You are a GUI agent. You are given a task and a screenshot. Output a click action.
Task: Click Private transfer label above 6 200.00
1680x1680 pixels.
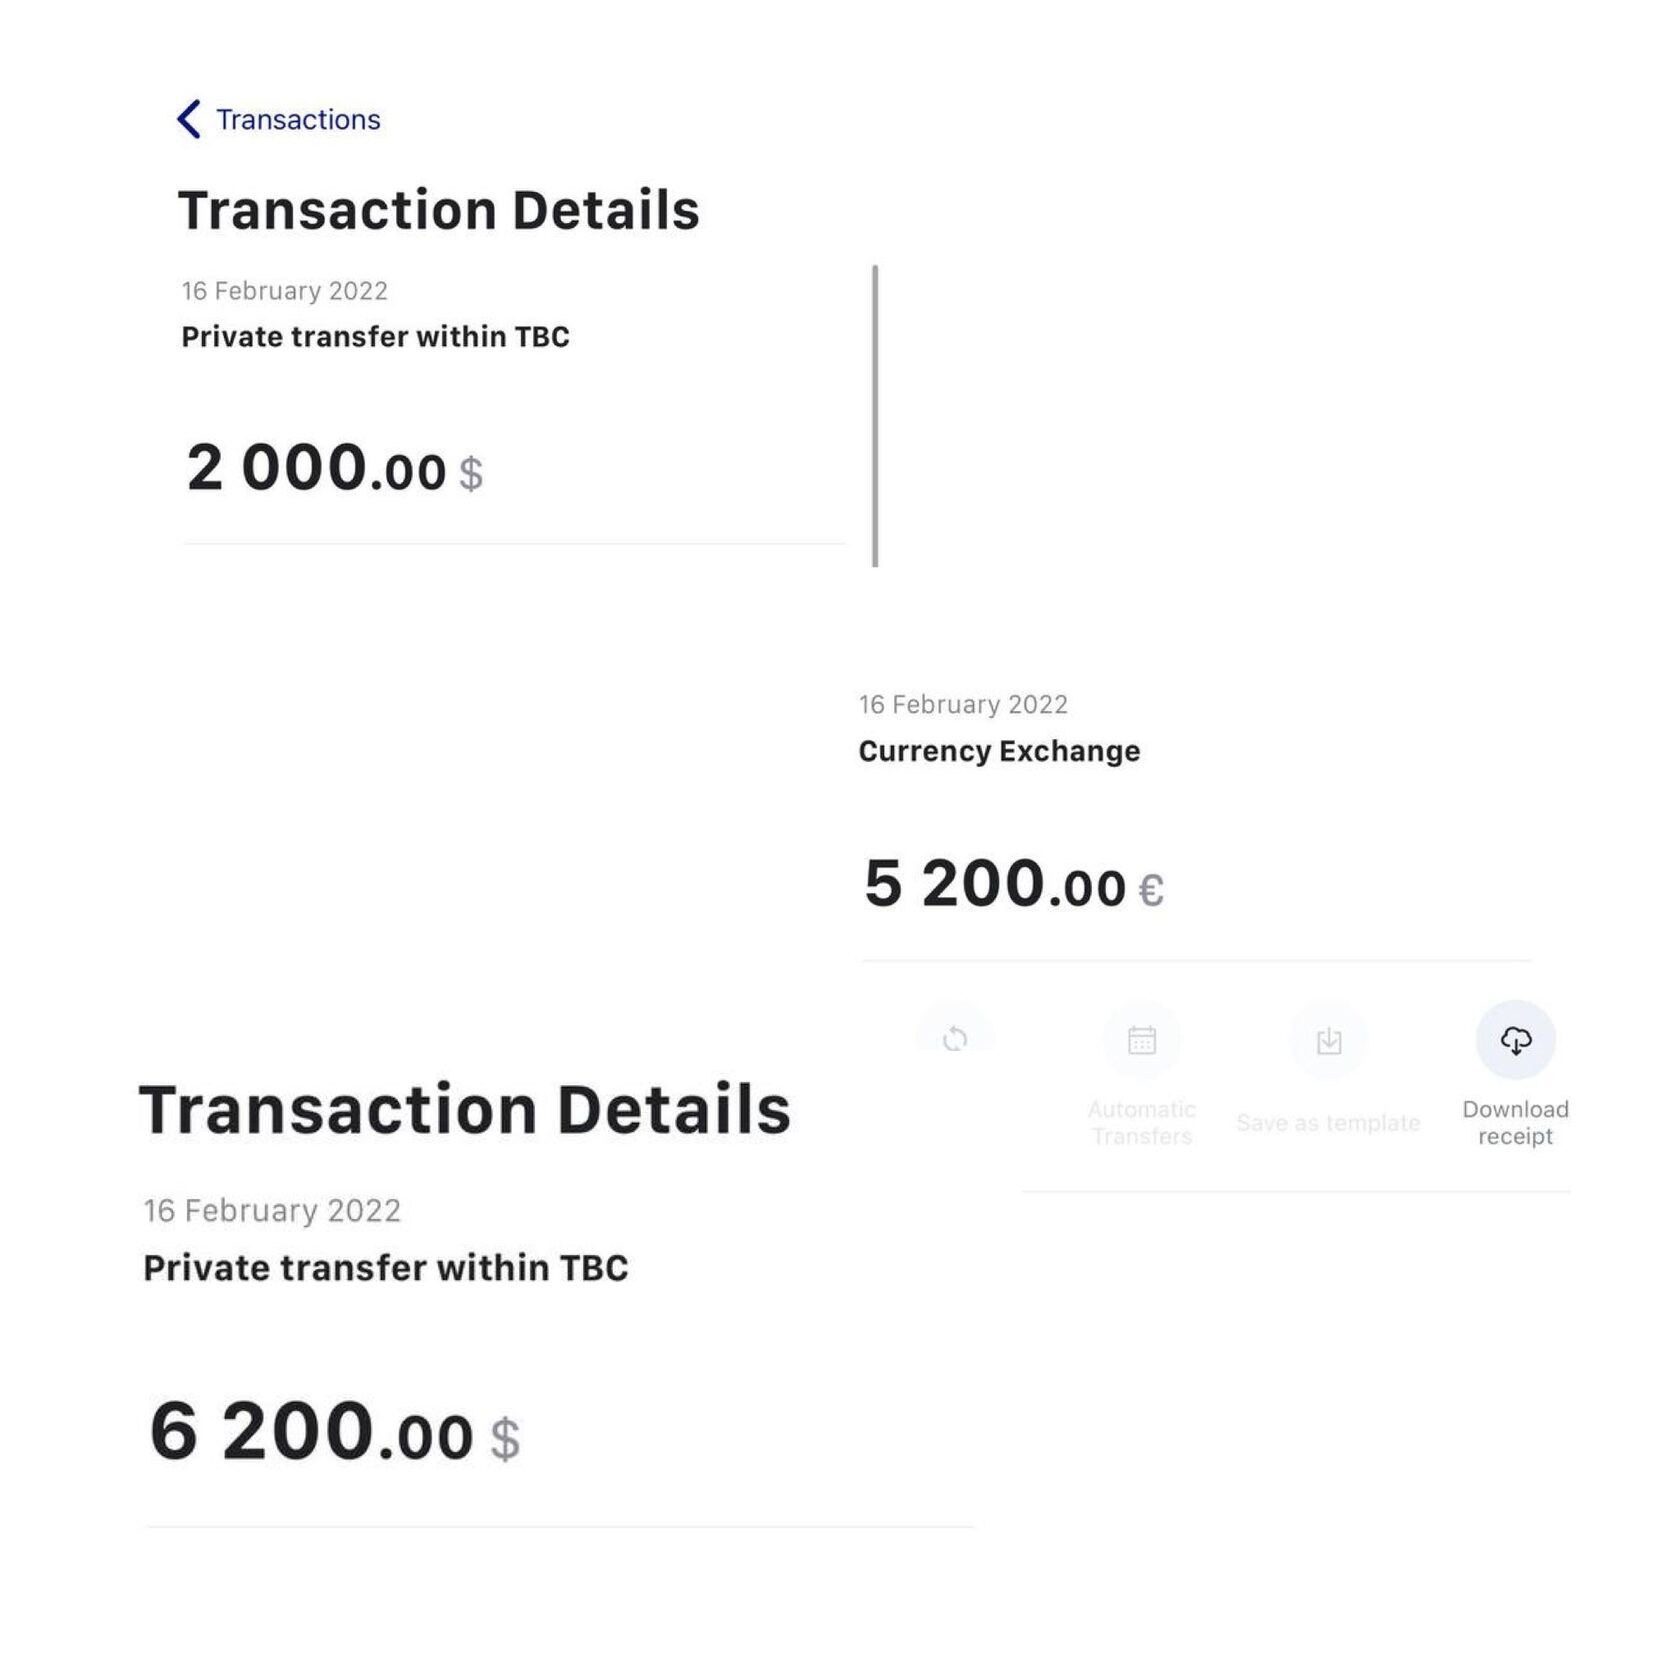(x=385, y=1268)
